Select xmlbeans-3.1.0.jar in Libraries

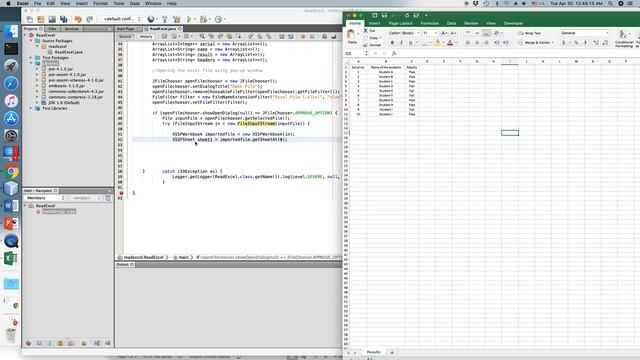tap(67, 86)
